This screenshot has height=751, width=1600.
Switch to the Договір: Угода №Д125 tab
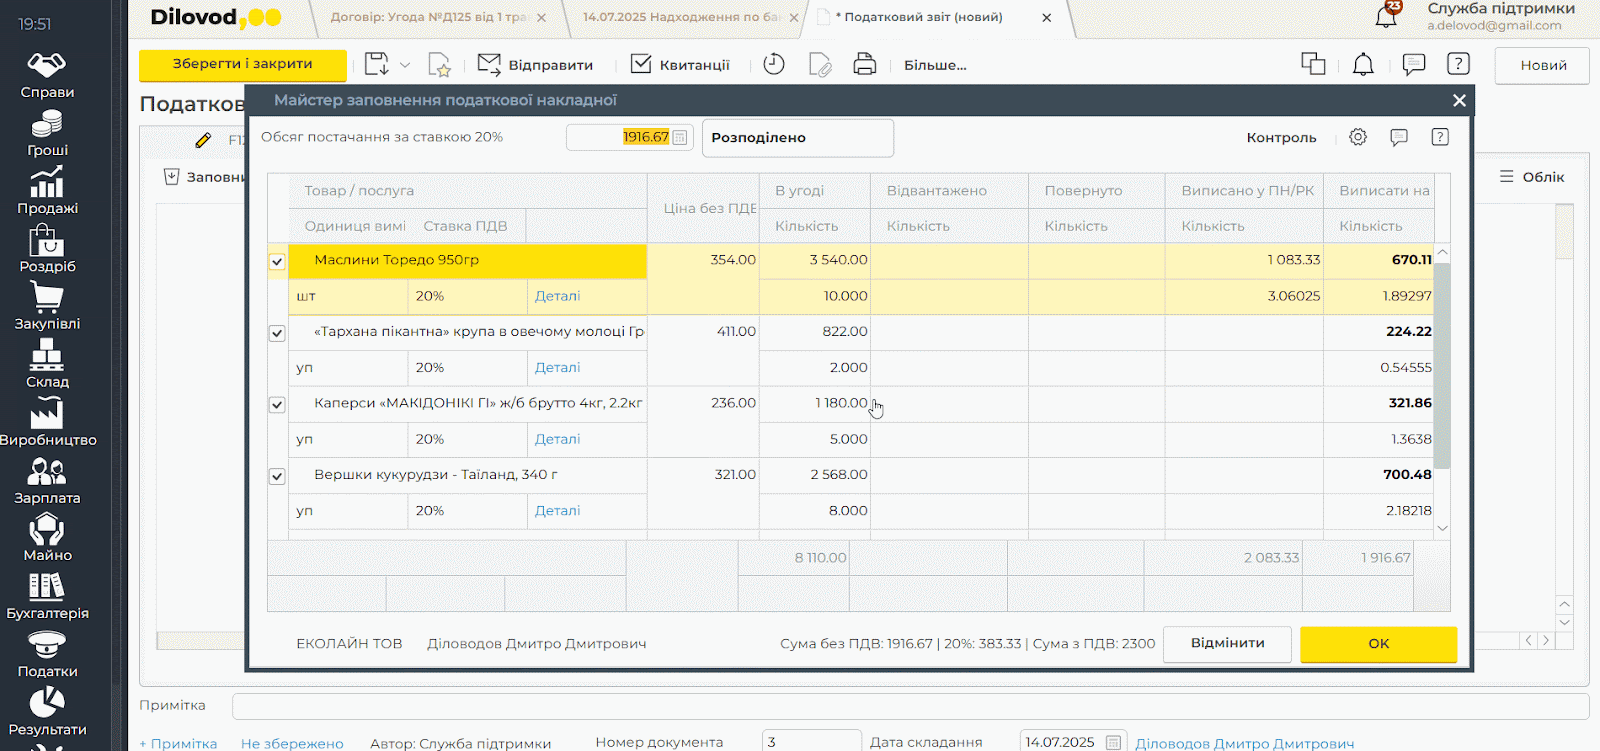pyautogui.click(x=430, y=17)
